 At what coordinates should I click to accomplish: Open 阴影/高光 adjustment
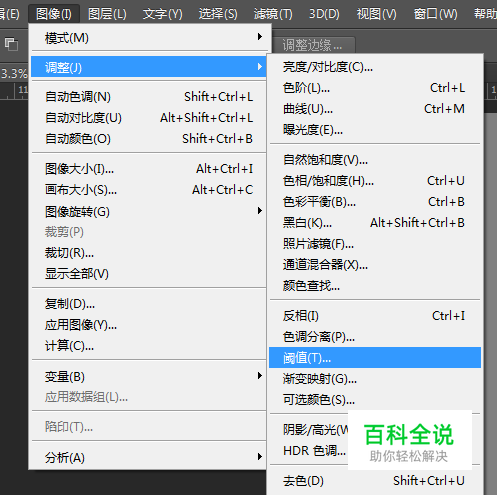(315, 430)
